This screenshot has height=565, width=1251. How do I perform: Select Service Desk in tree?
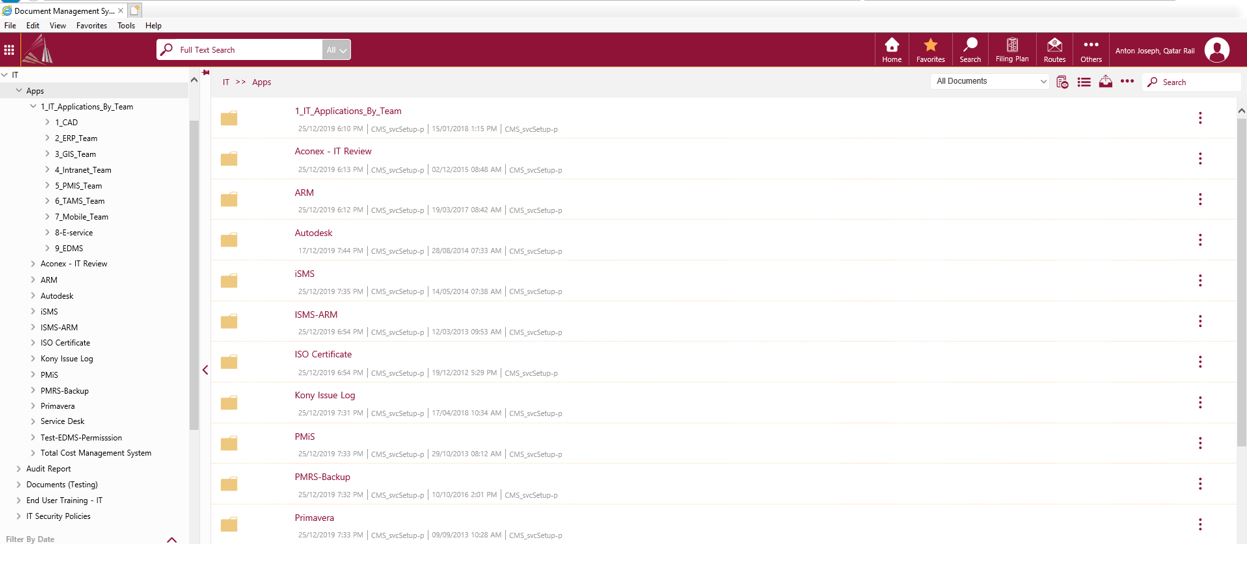(62, 421)
